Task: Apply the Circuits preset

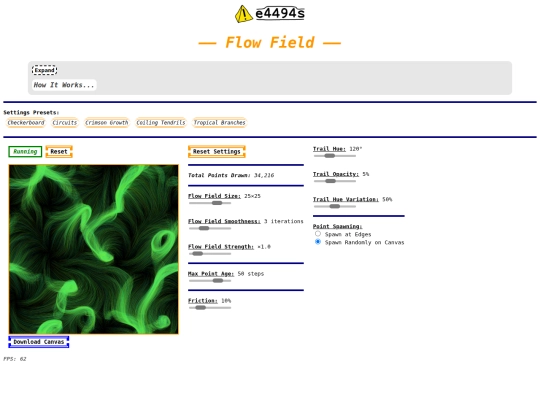Action: pos(65,123)
